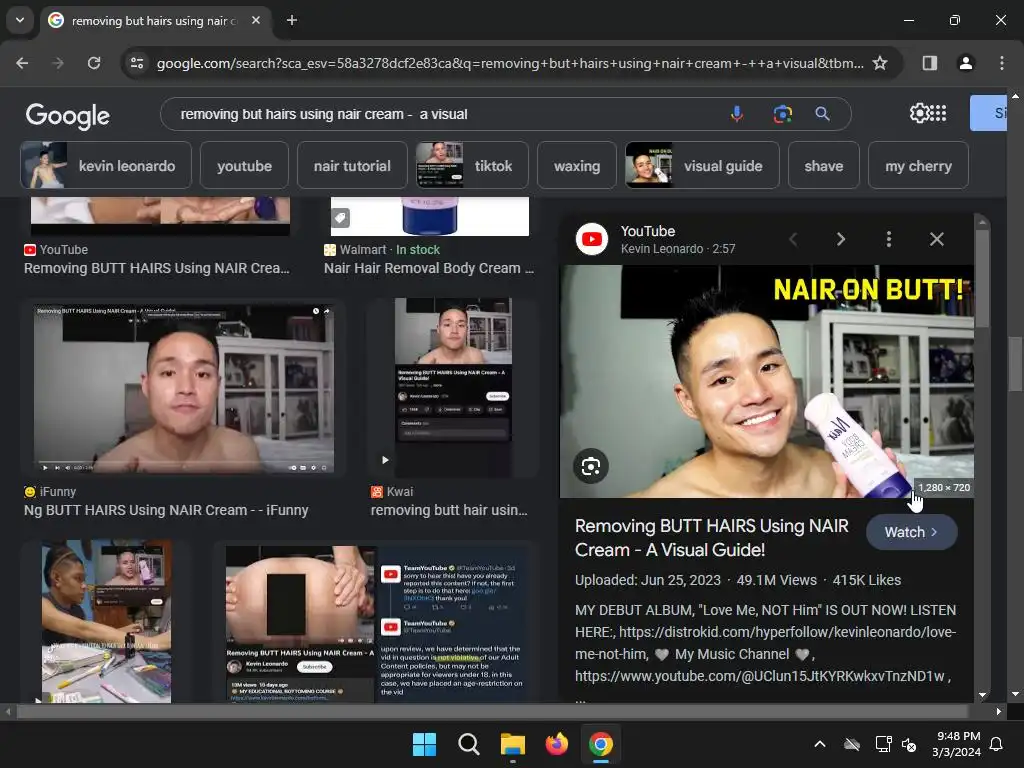Open Chrome profile avatar icon
This screenshot has width=1024, height=768.
(965, 63)
